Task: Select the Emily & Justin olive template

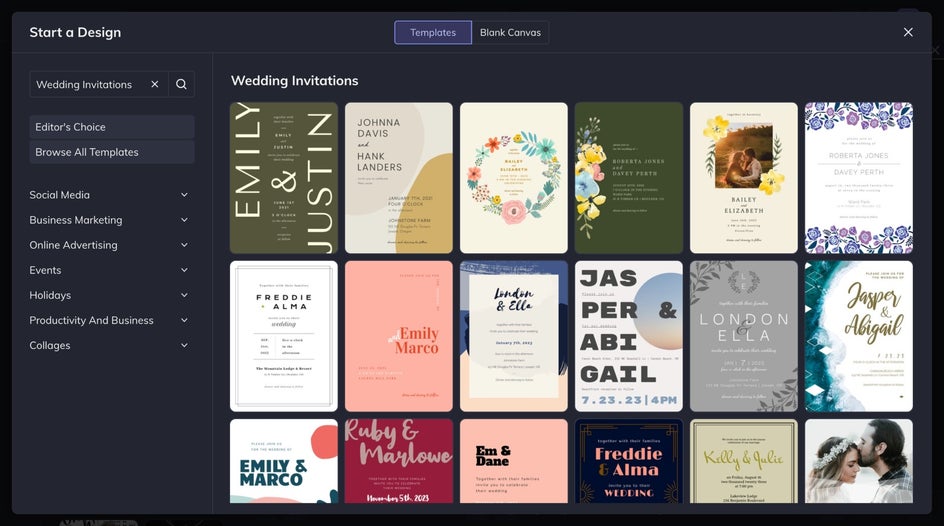Action: (284, 178)
